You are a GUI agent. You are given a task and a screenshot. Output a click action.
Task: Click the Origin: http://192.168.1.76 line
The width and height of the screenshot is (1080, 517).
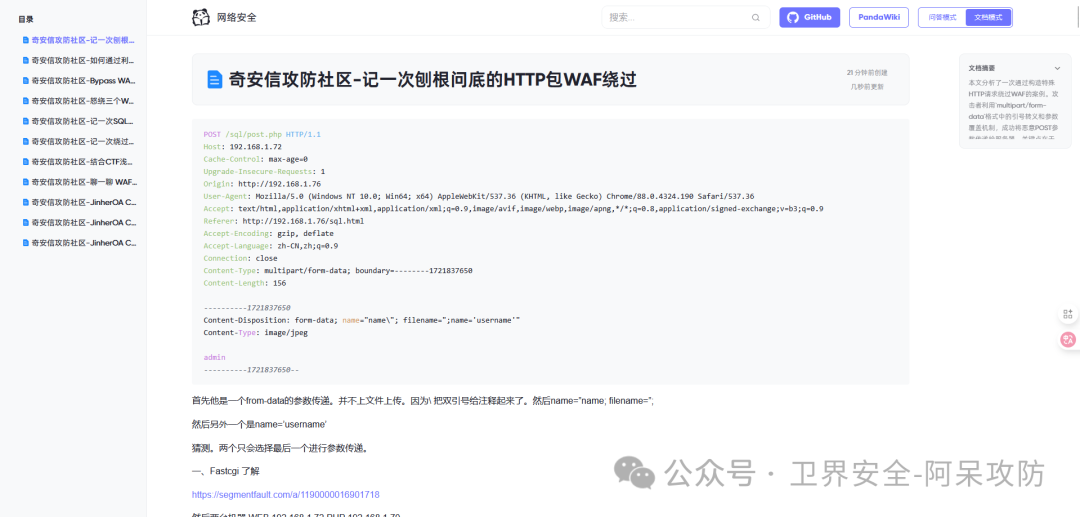262,184
